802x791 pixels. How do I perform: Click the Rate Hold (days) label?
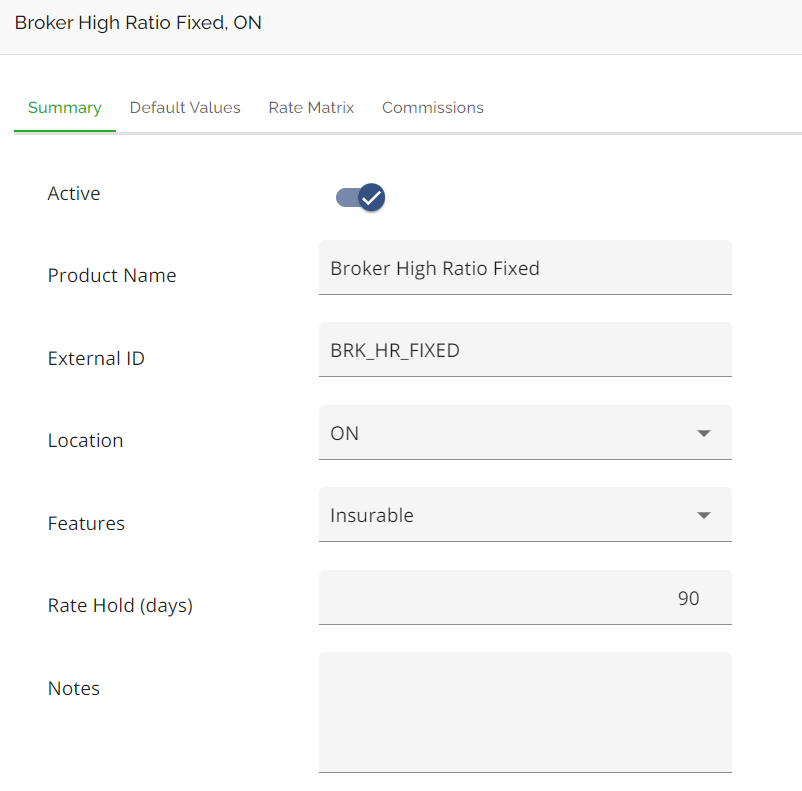(x=120, y=606)
